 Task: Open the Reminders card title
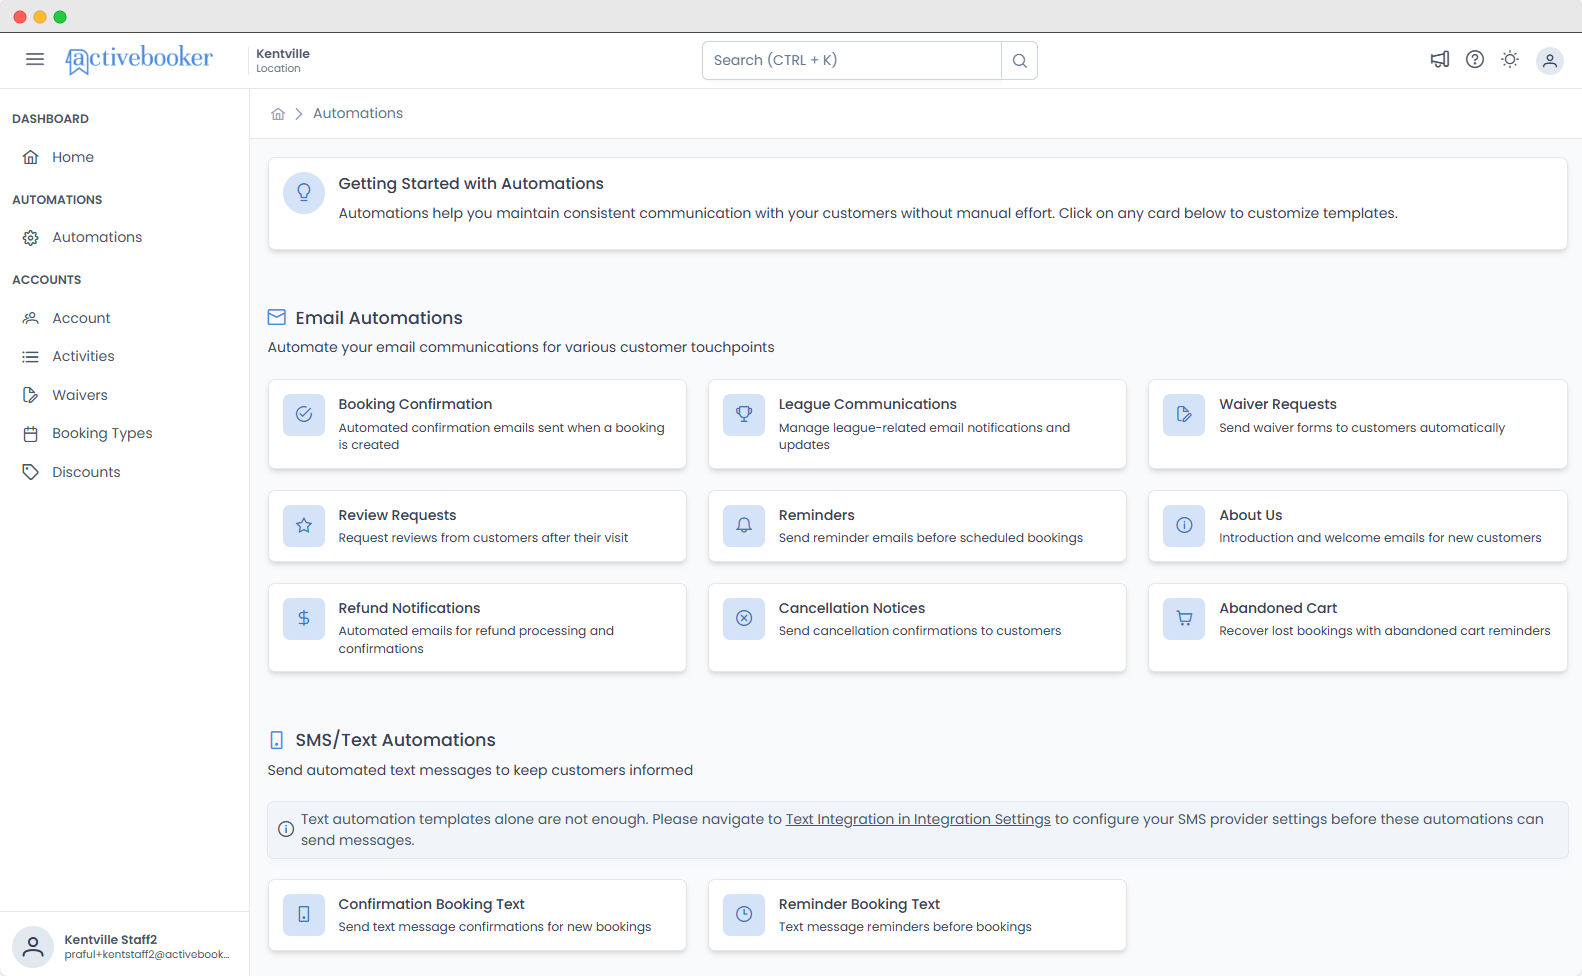point(817,515)
